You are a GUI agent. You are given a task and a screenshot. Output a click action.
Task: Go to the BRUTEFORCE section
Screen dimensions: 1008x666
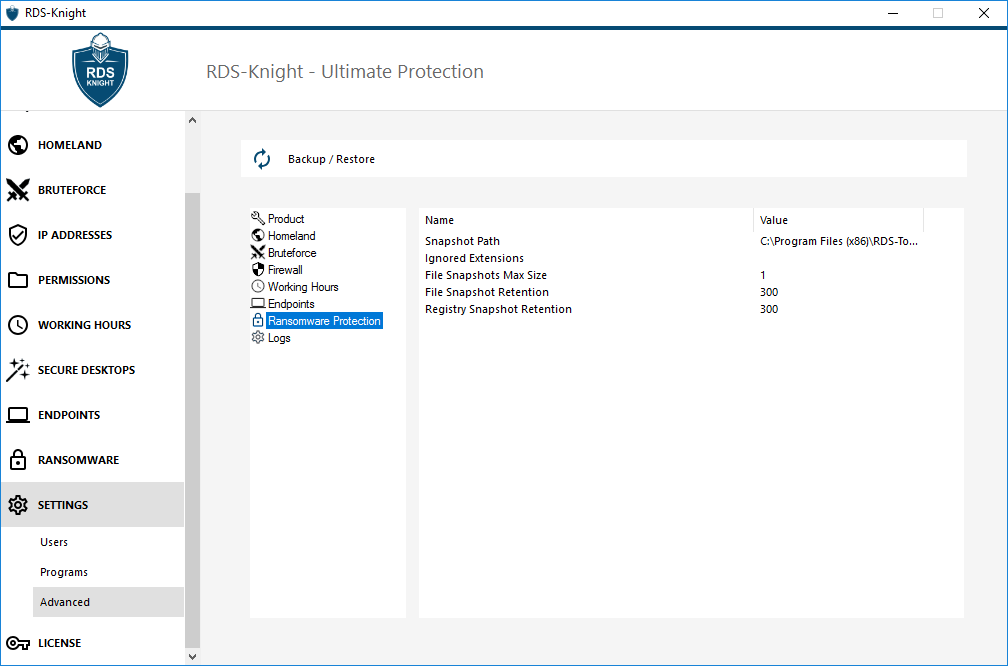tap(93, 190)
